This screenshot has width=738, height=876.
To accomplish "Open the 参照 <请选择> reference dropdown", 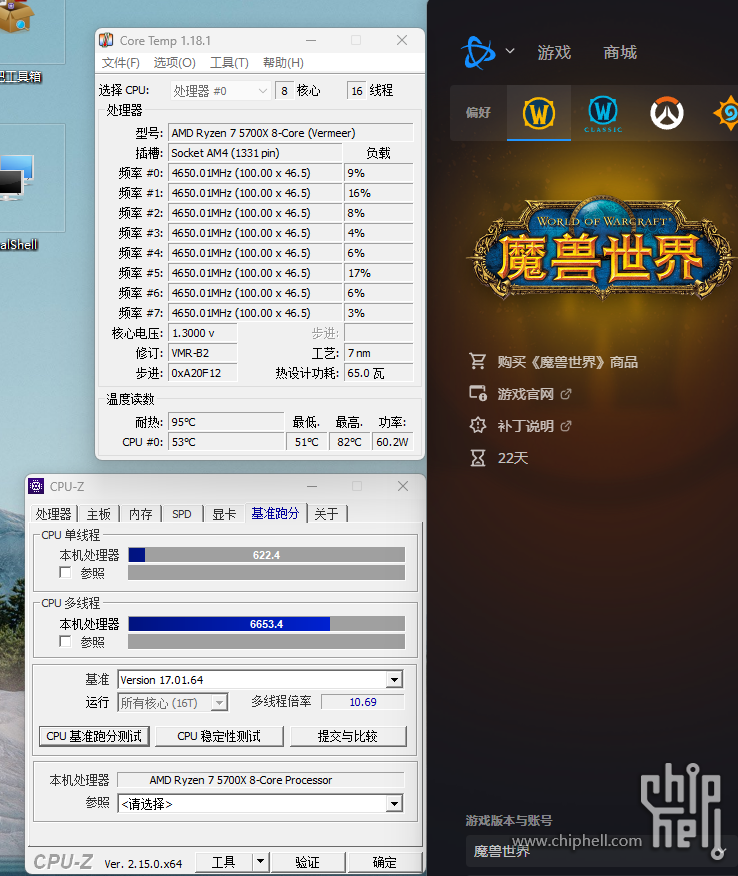I will click(x=260, y=804).
